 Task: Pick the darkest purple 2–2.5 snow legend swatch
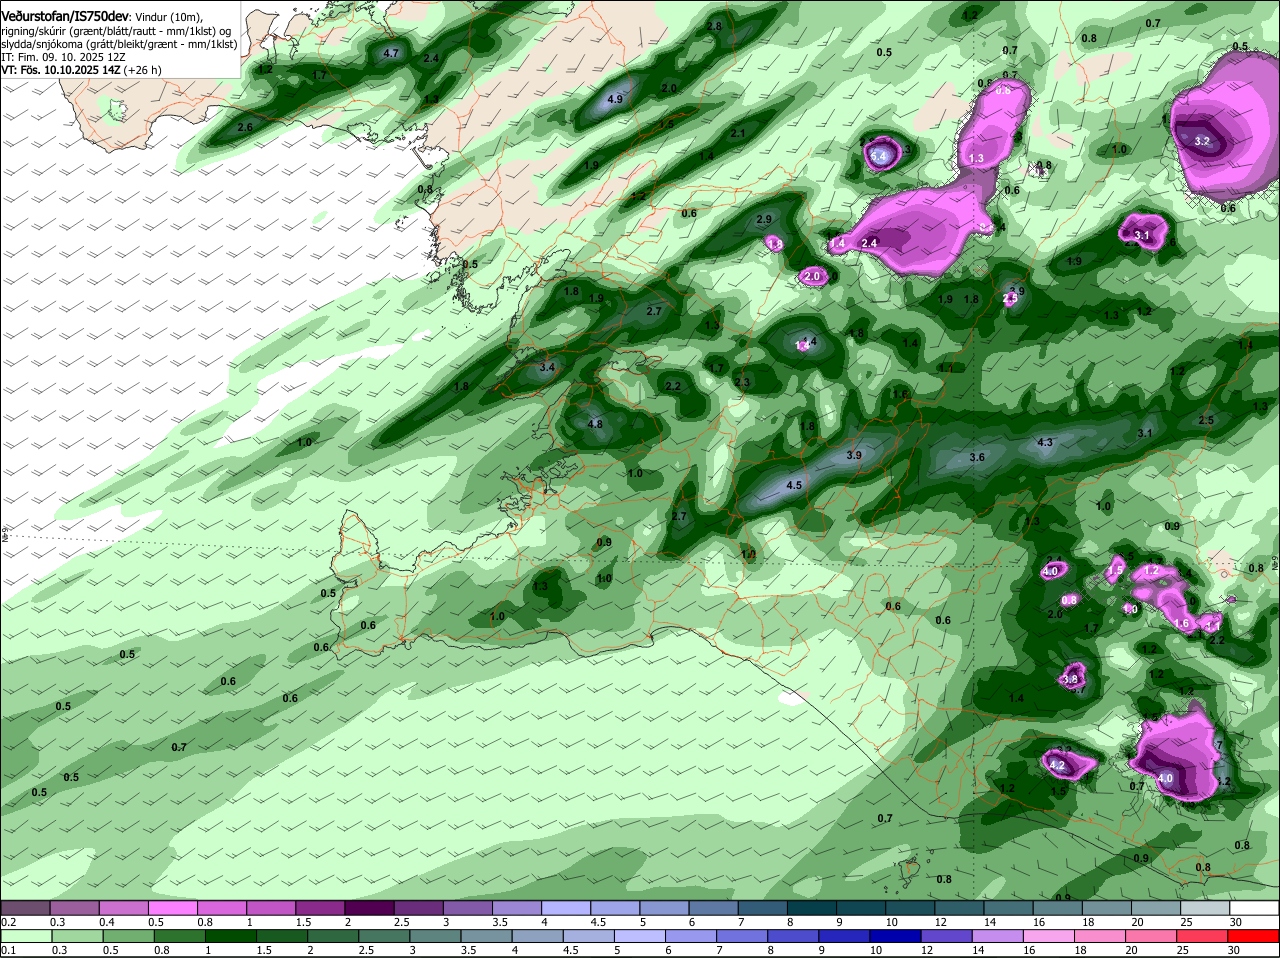tap(371, 907)
